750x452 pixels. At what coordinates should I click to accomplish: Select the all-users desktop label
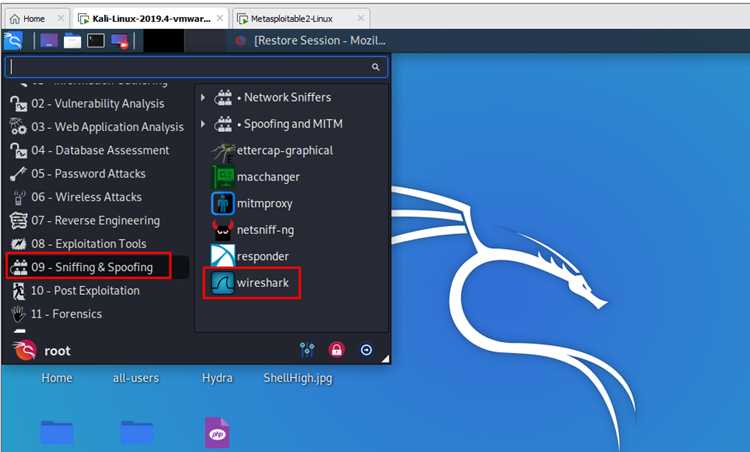(x=136, y=378)
